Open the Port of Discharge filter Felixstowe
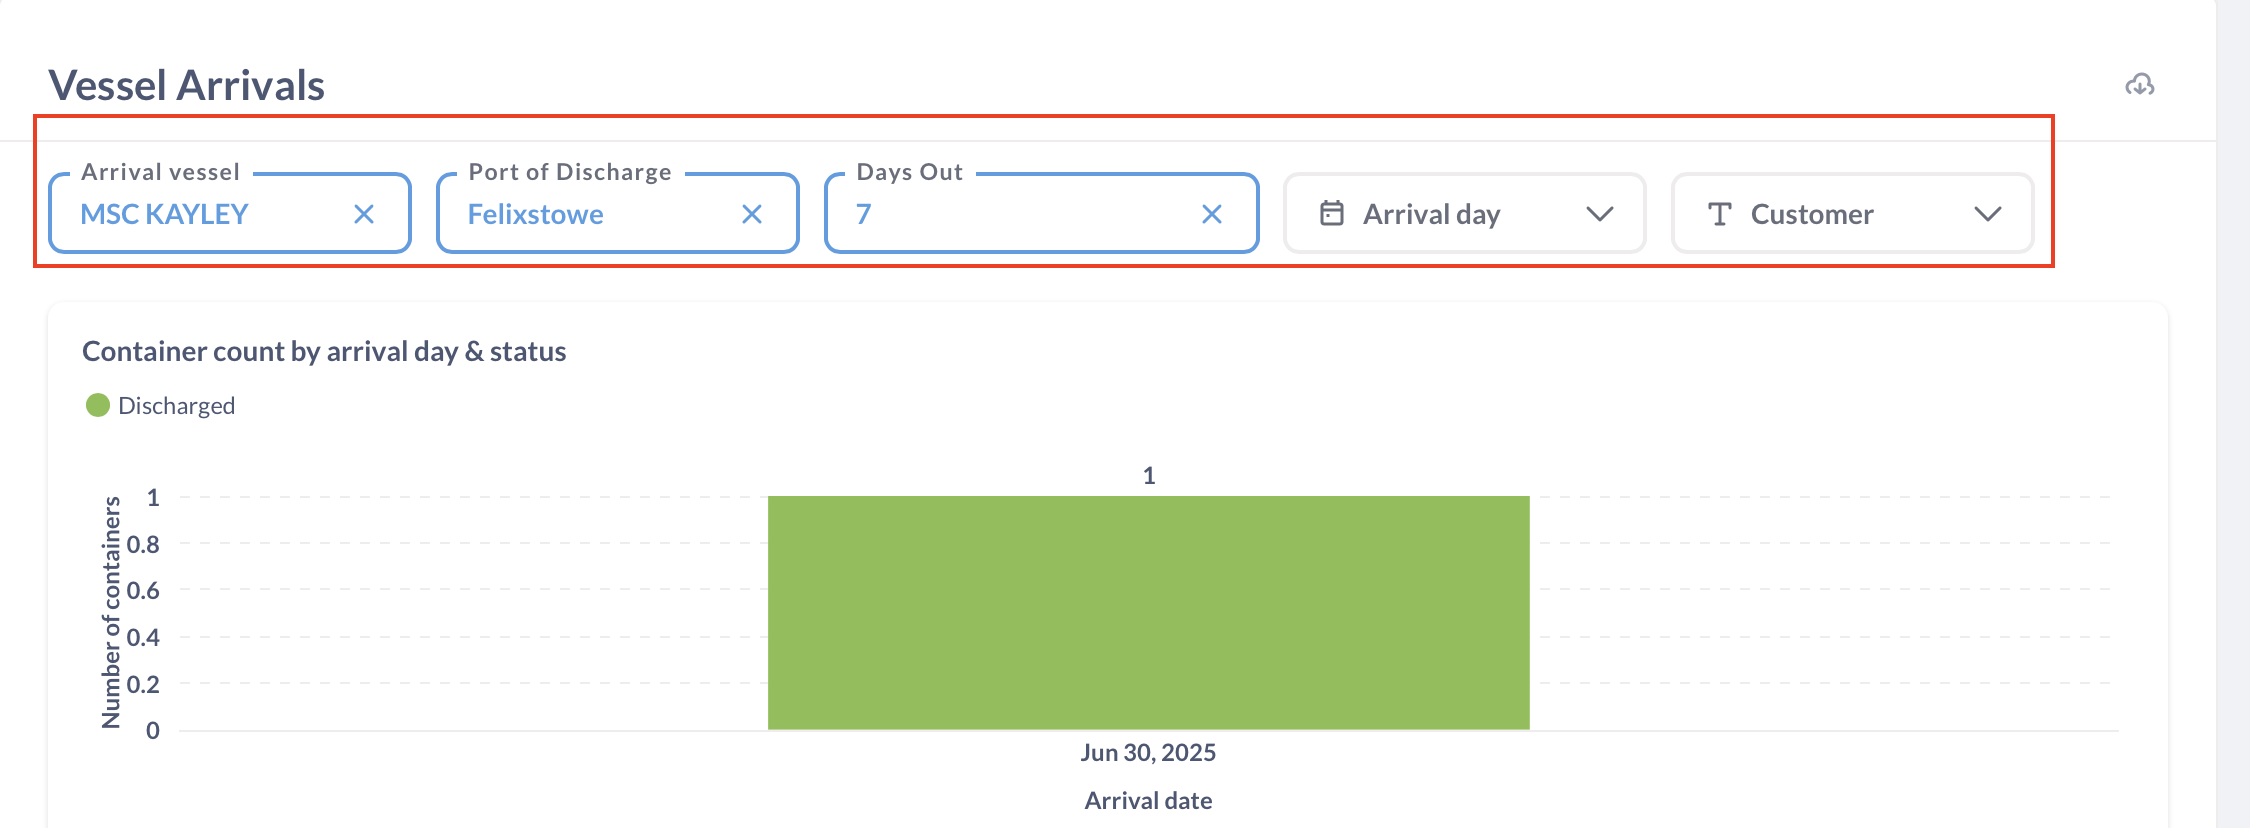The image size is (2250, 828). pyautogui.click(x=536, y=214)
